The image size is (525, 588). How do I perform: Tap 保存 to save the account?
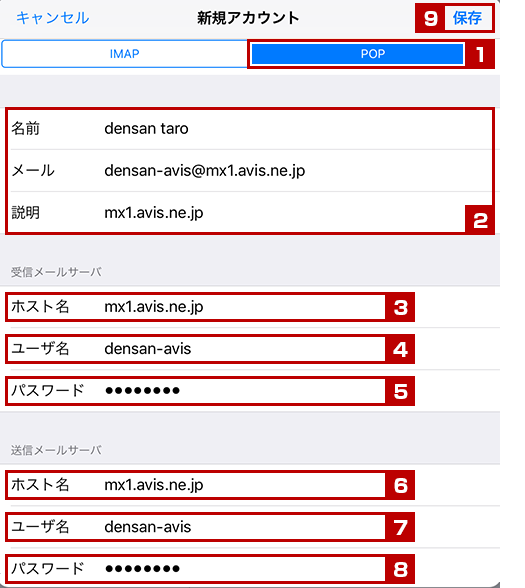point(467,18)
